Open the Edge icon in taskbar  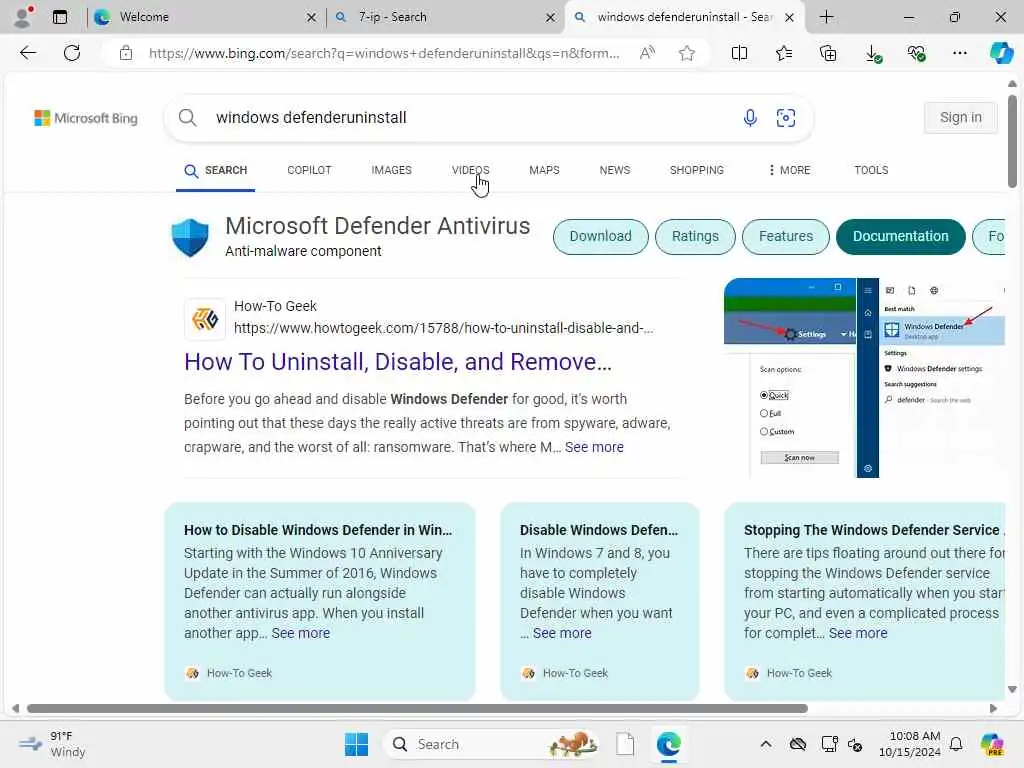pyautogui.click(x=669, y=744)
